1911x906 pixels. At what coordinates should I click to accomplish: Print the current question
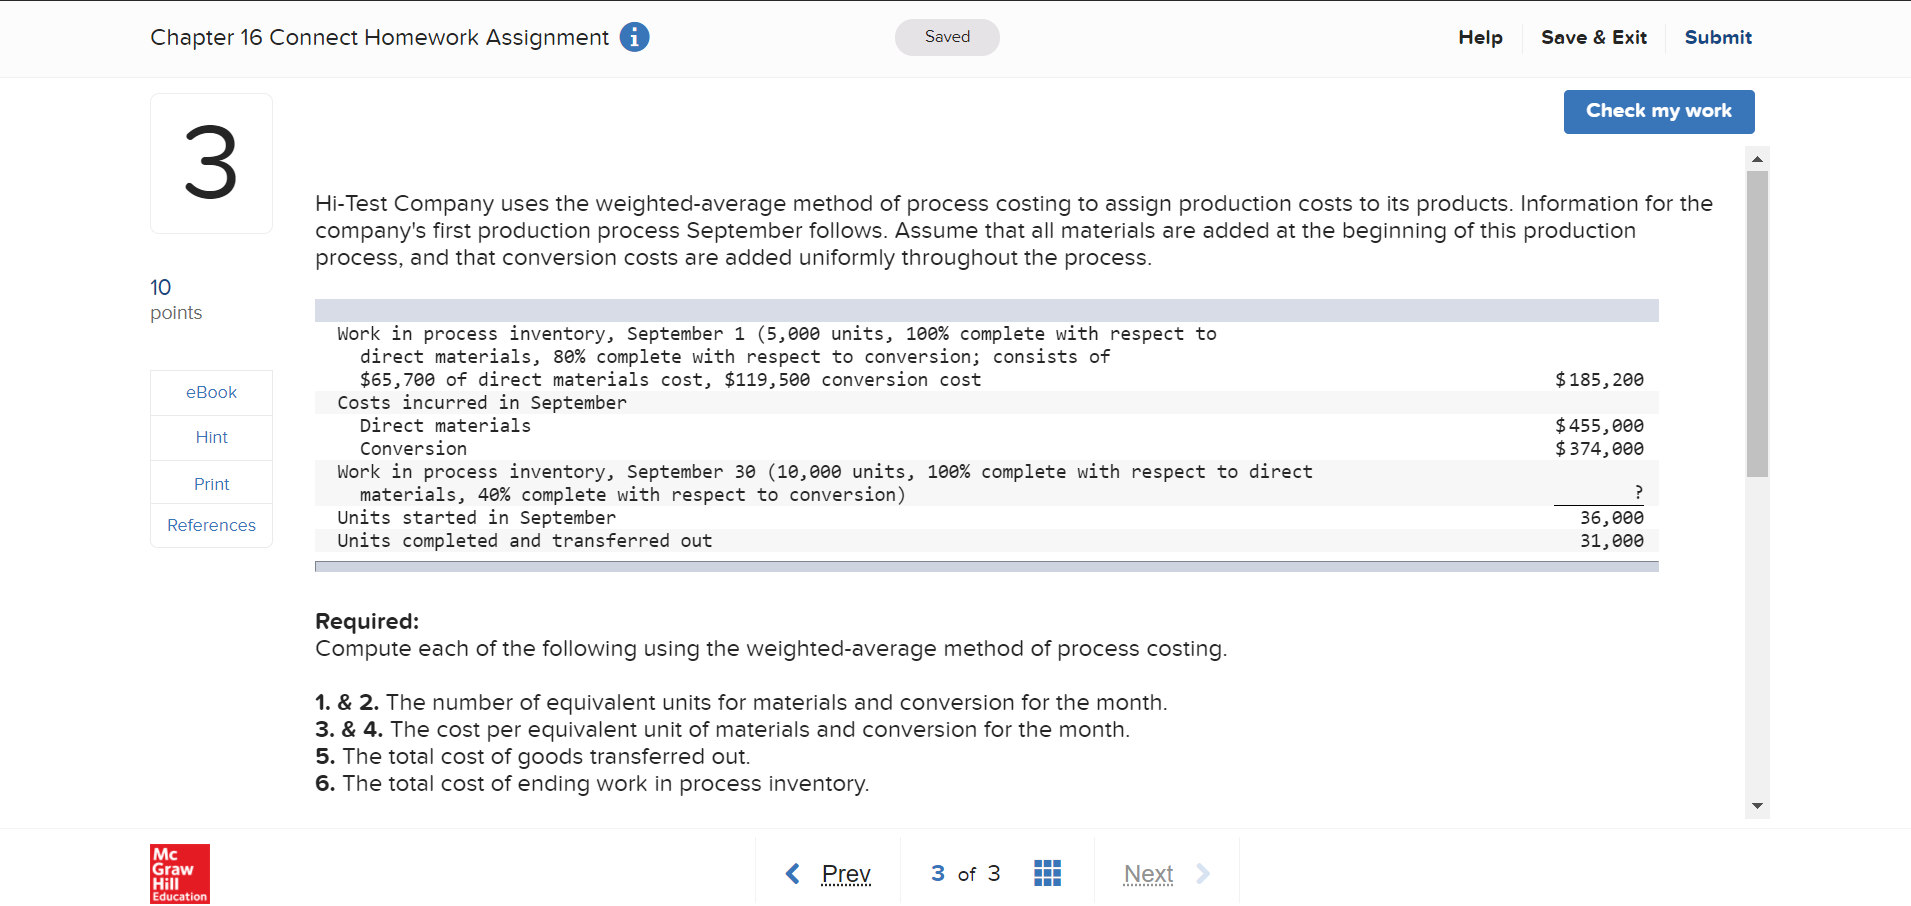pos(211,483)
